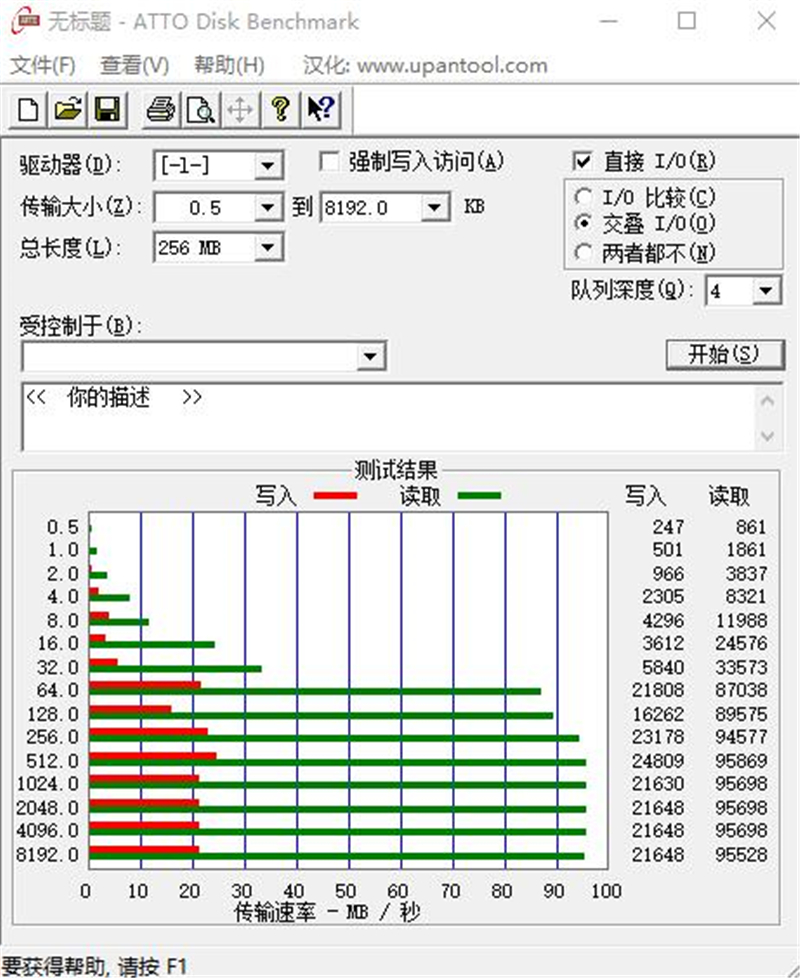Screen dimensions: 800x978
Task: Select the locator crosshair tool
Action: [x=239, y=110]
